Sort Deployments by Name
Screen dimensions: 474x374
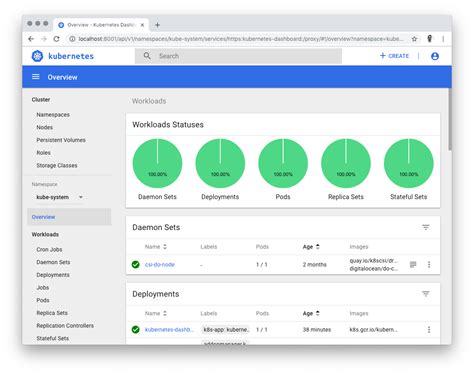[x=156, y=313]
